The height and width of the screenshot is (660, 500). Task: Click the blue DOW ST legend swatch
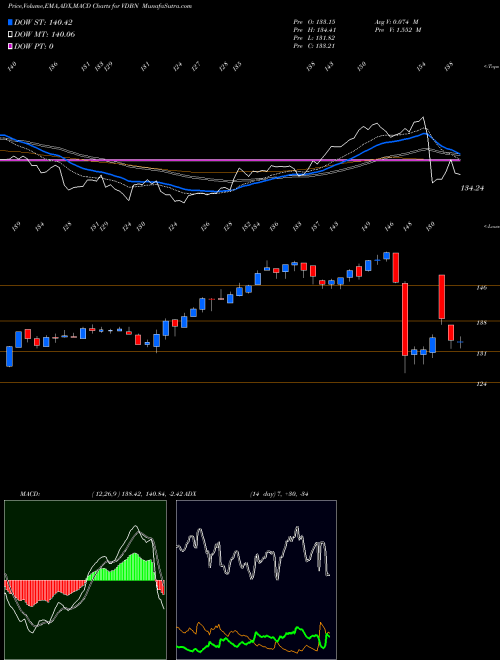[10, 22]
